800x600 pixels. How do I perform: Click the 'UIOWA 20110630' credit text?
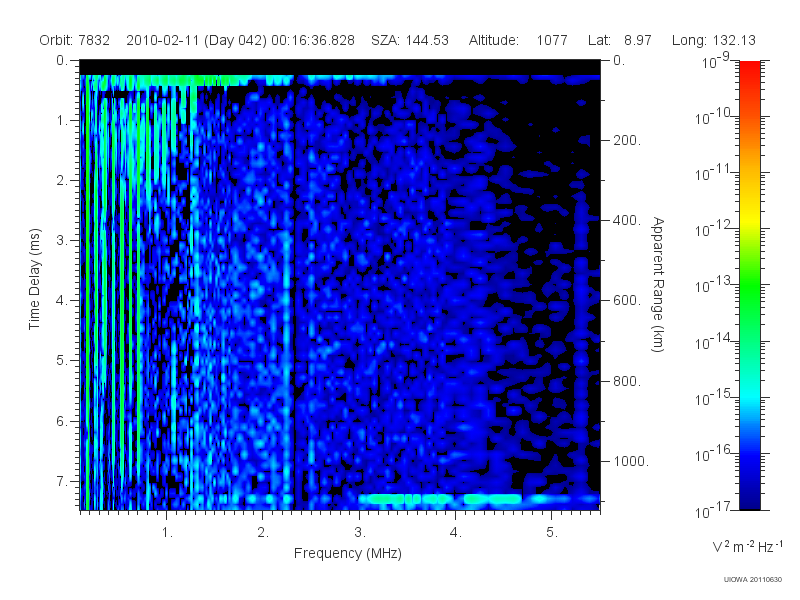pyautogui.click(x=753, y=579)
